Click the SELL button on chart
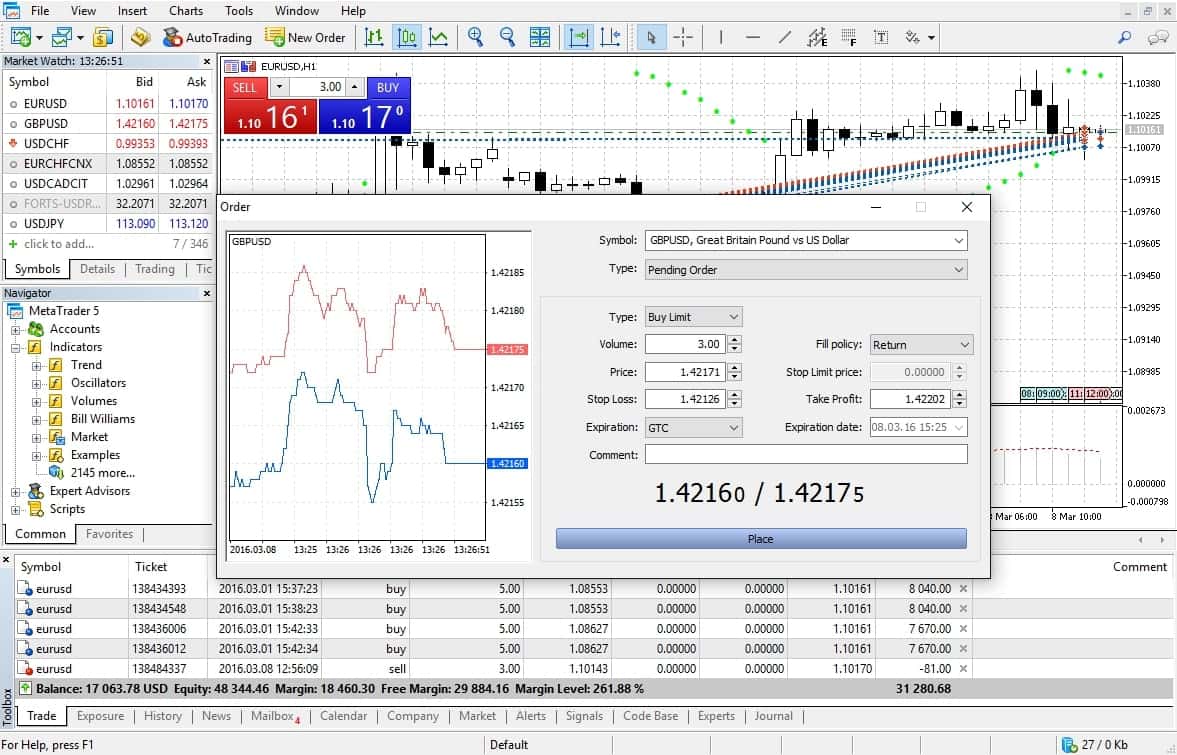 click(245, 88)
